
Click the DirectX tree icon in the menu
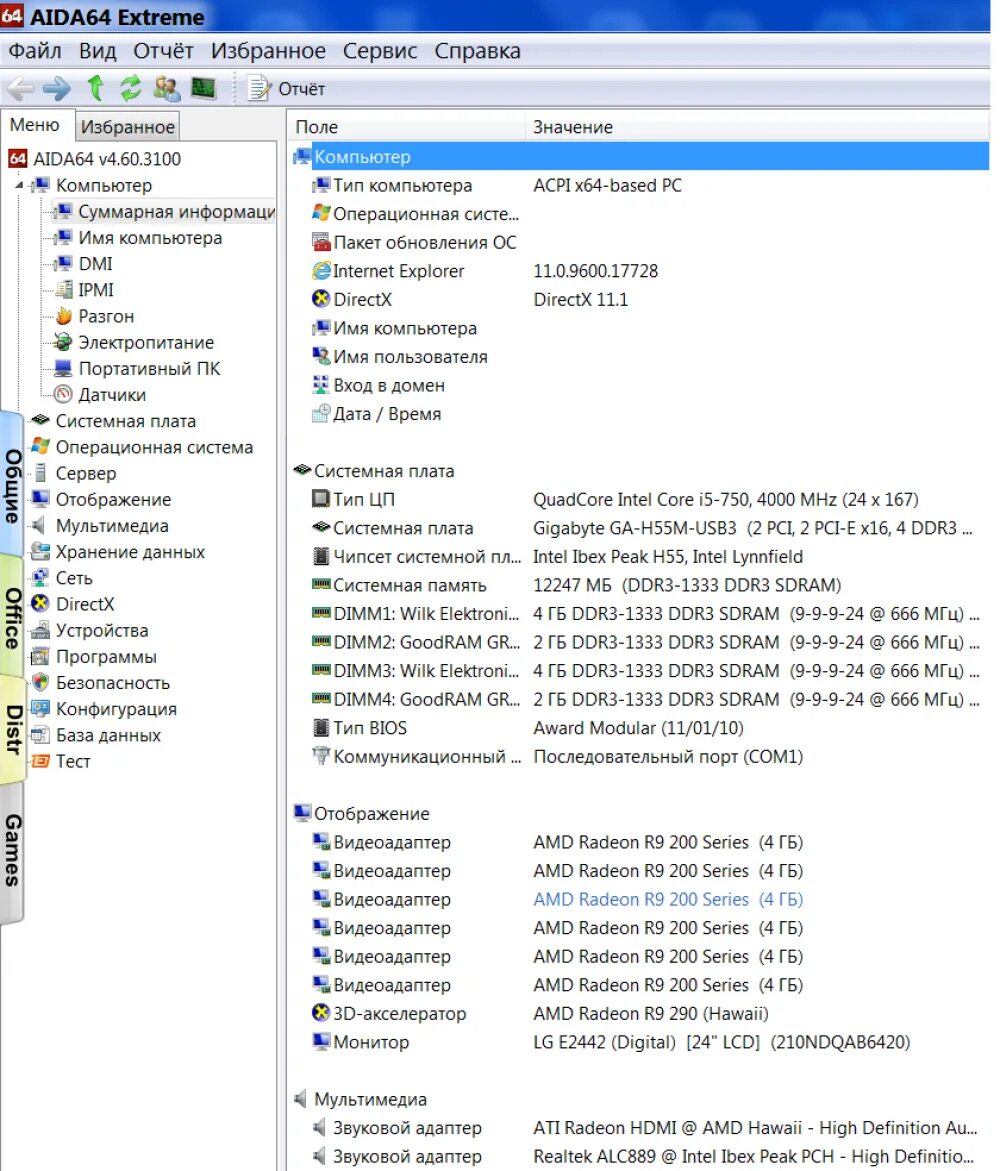pyautogui.click(x=41, y=604)
